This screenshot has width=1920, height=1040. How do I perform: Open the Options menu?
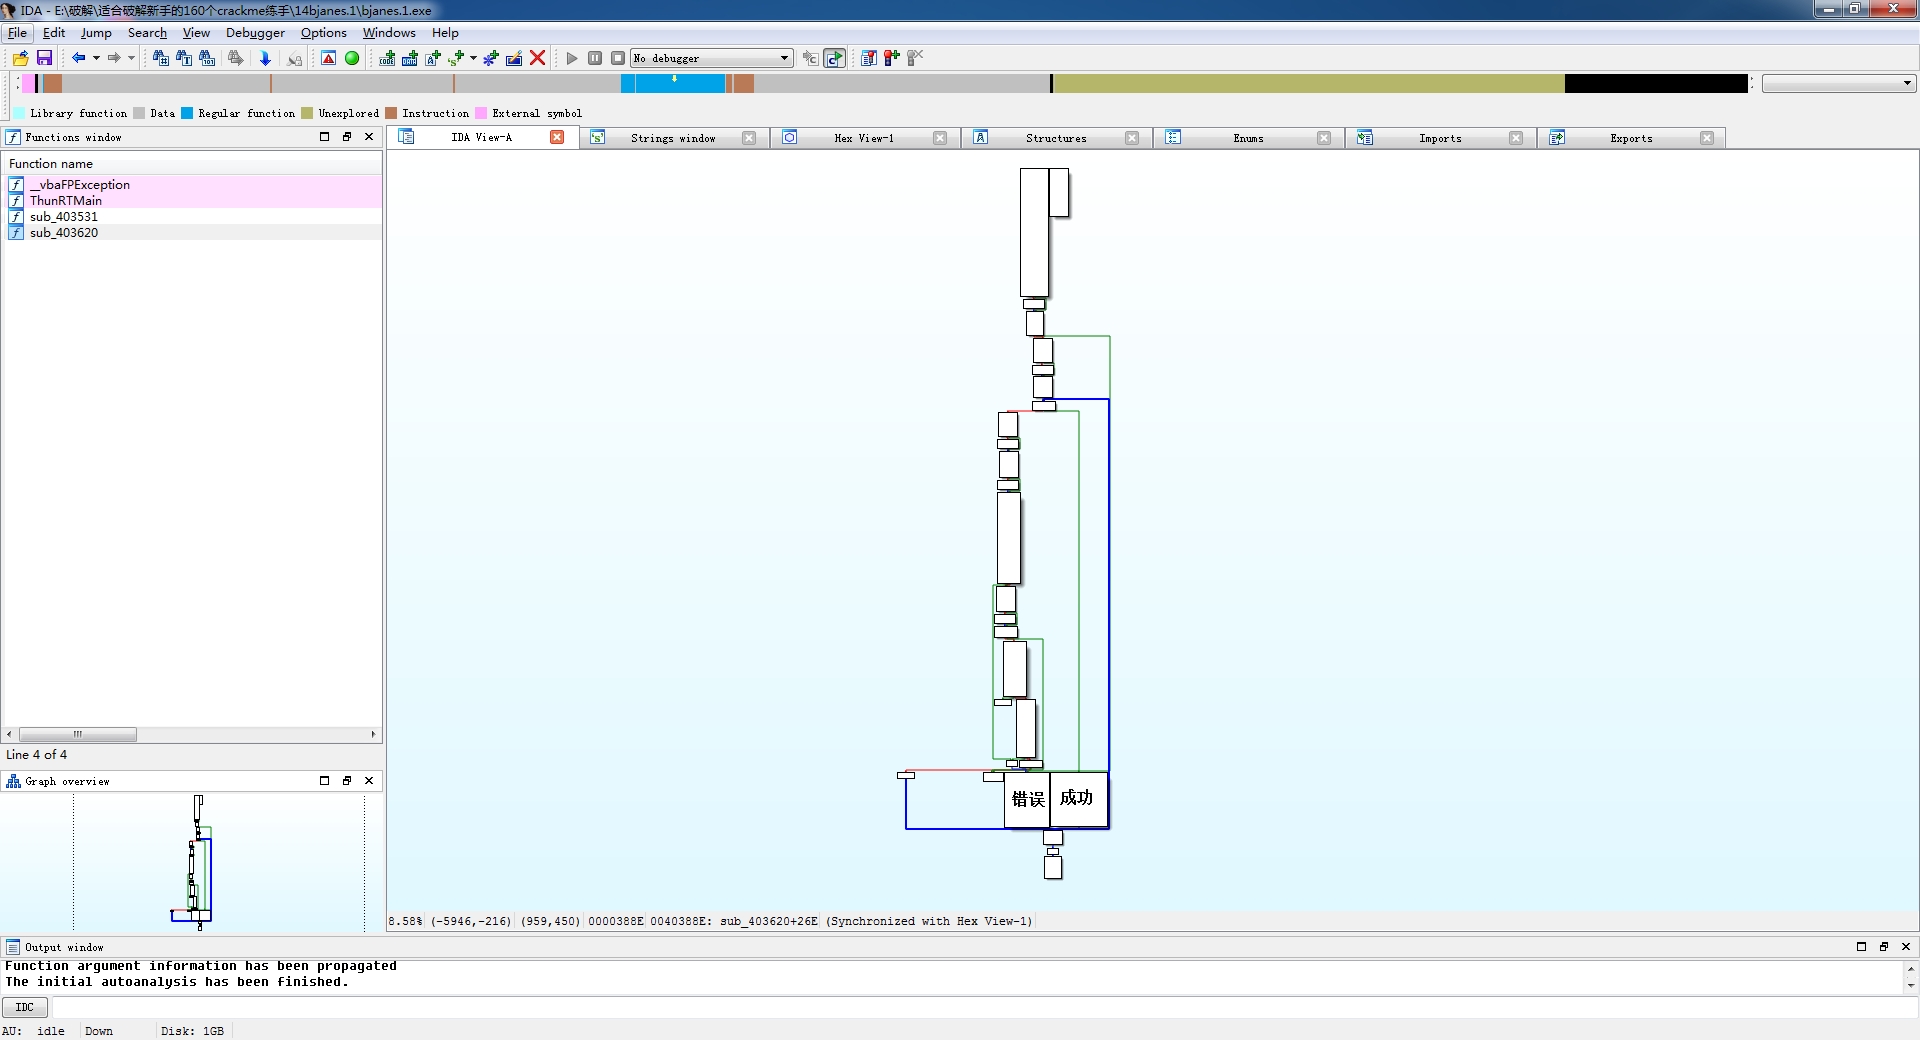click(324, 33)
